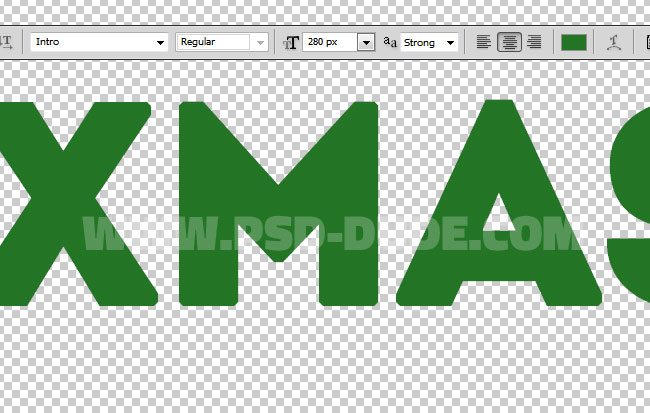
Task: Open the Regular font style dropdown
Action: (x=260, y=42)
